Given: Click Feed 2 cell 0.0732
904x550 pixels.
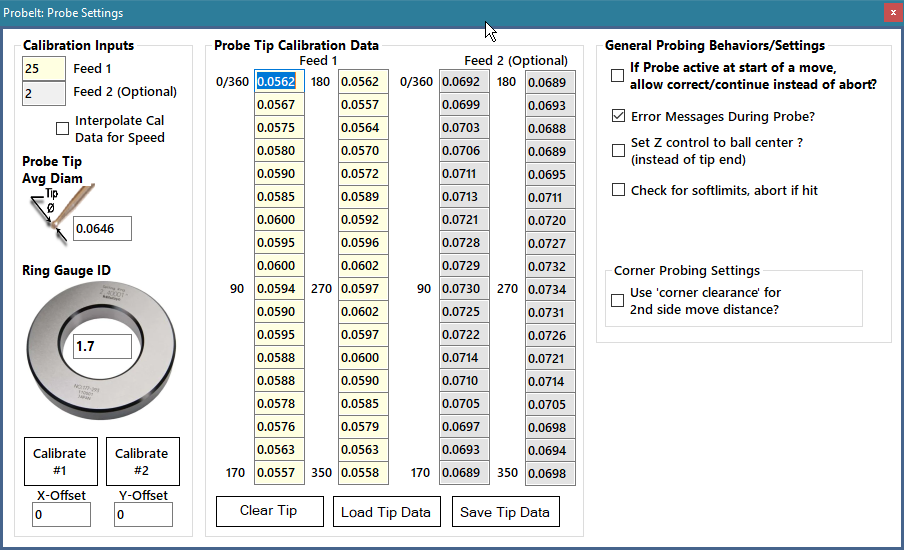Looking at the screenshot, I should click(551, 267).
